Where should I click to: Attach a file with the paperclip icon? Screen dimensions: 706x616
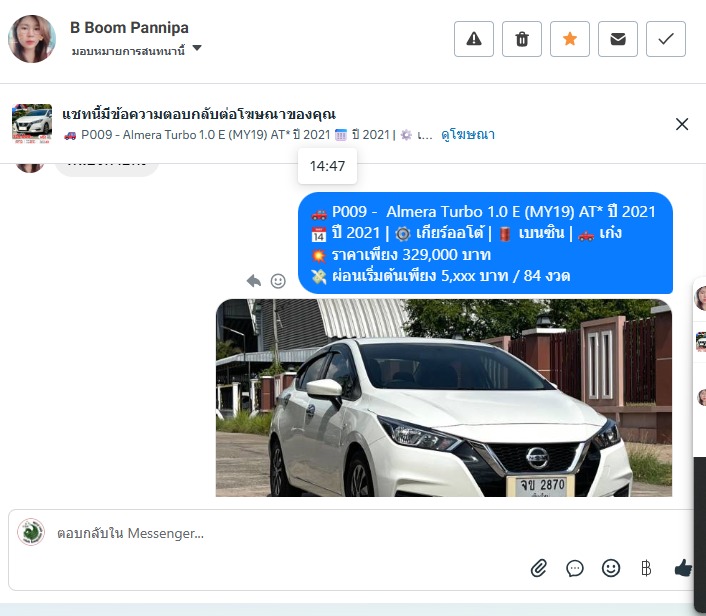[539, 568]
